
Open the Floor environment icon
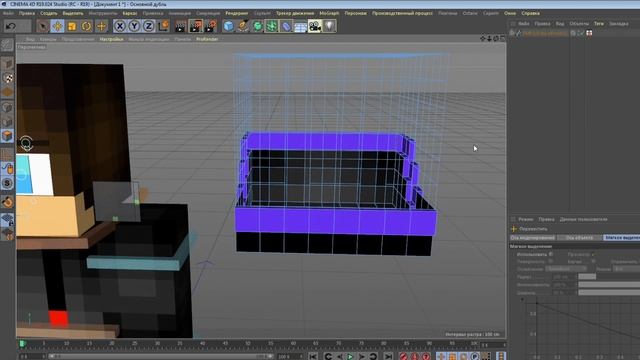coord(300,26)
